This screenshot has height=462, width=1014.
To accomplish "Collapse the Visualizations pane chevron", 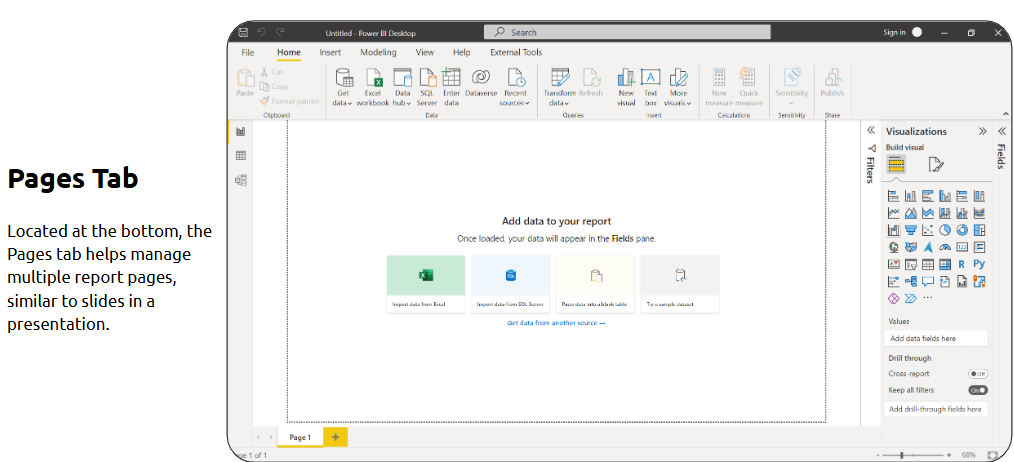I will pyautogui.click(x=982, y=131).
